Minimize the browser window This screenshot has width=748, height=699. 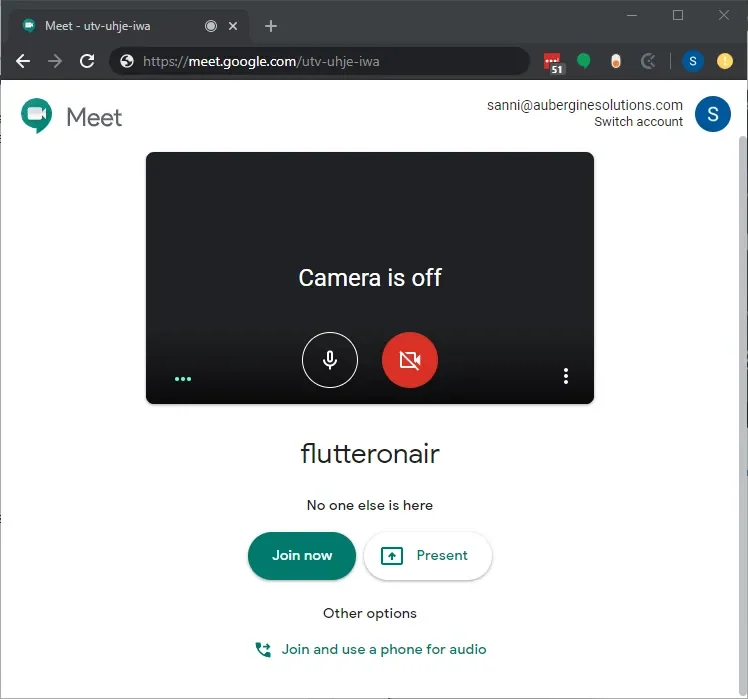[632, 15]
